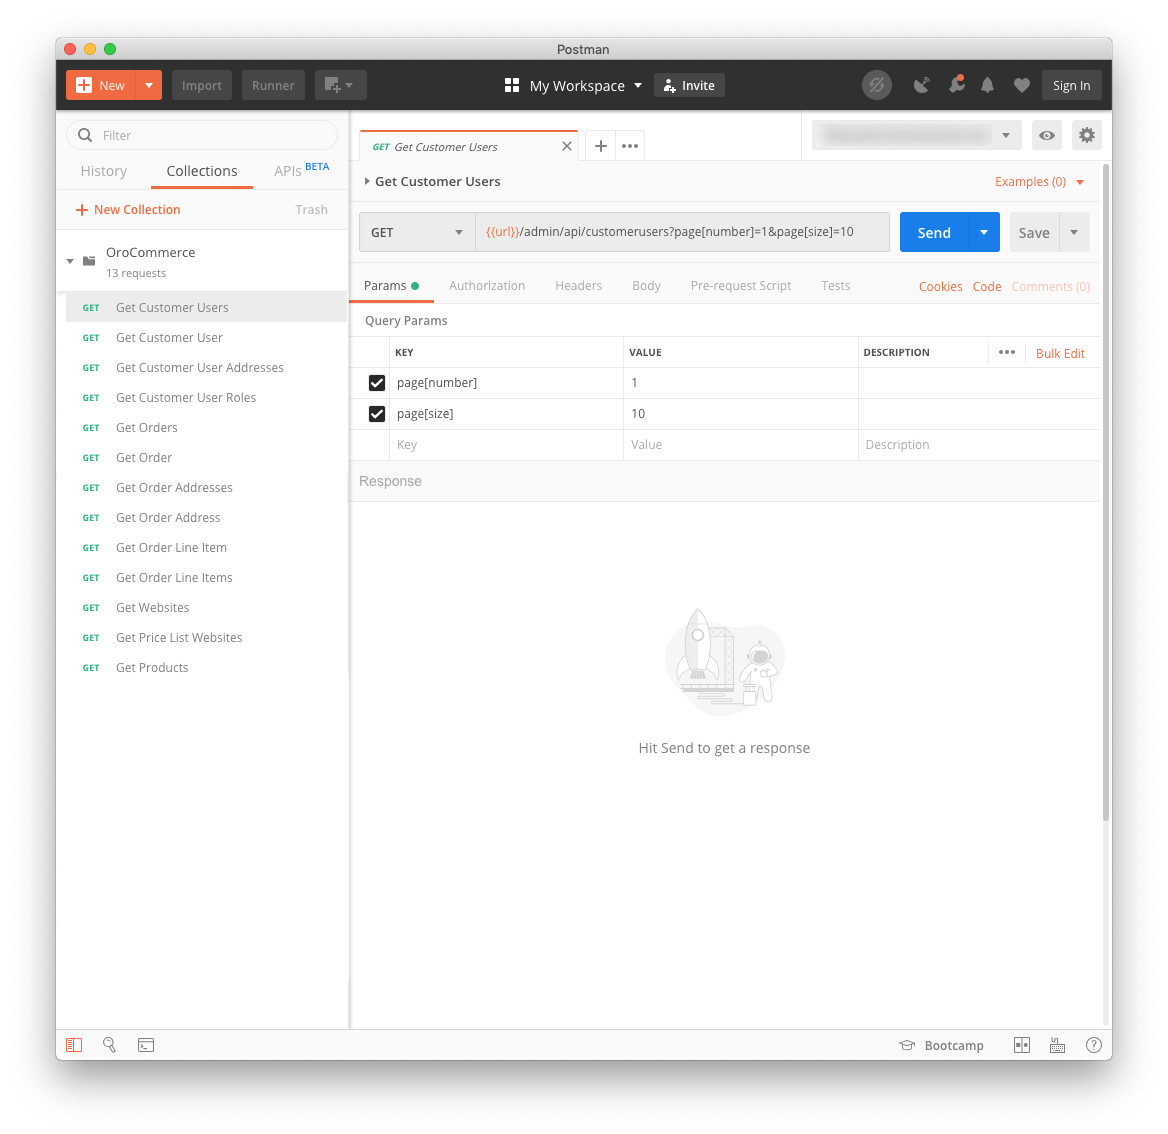1168x1134 pixels.
Task: Uncheck the page[size] parameter
Action: click(377, 414)
